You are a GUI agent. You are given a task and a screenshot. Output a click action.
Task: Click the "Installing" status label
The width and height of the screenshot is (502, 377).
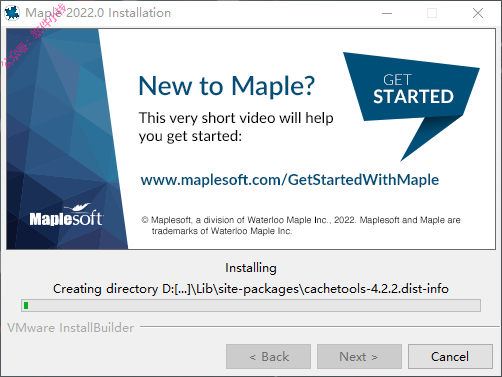coord(251,268)
